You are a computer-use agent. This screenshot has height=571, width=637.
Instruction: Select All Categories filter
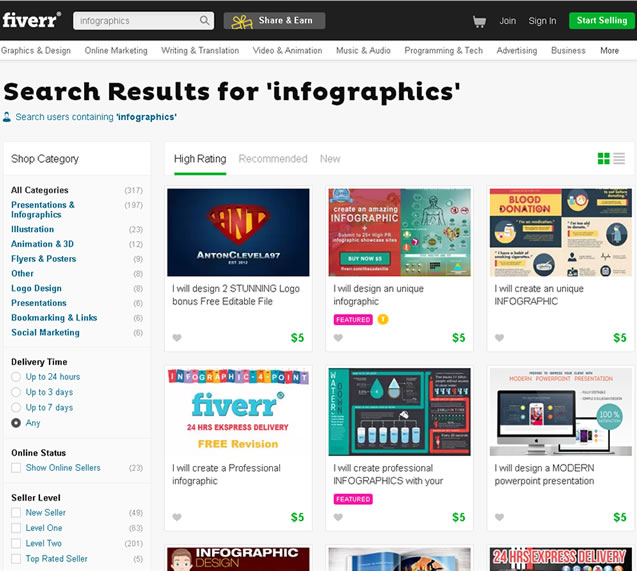coord(39,190)
